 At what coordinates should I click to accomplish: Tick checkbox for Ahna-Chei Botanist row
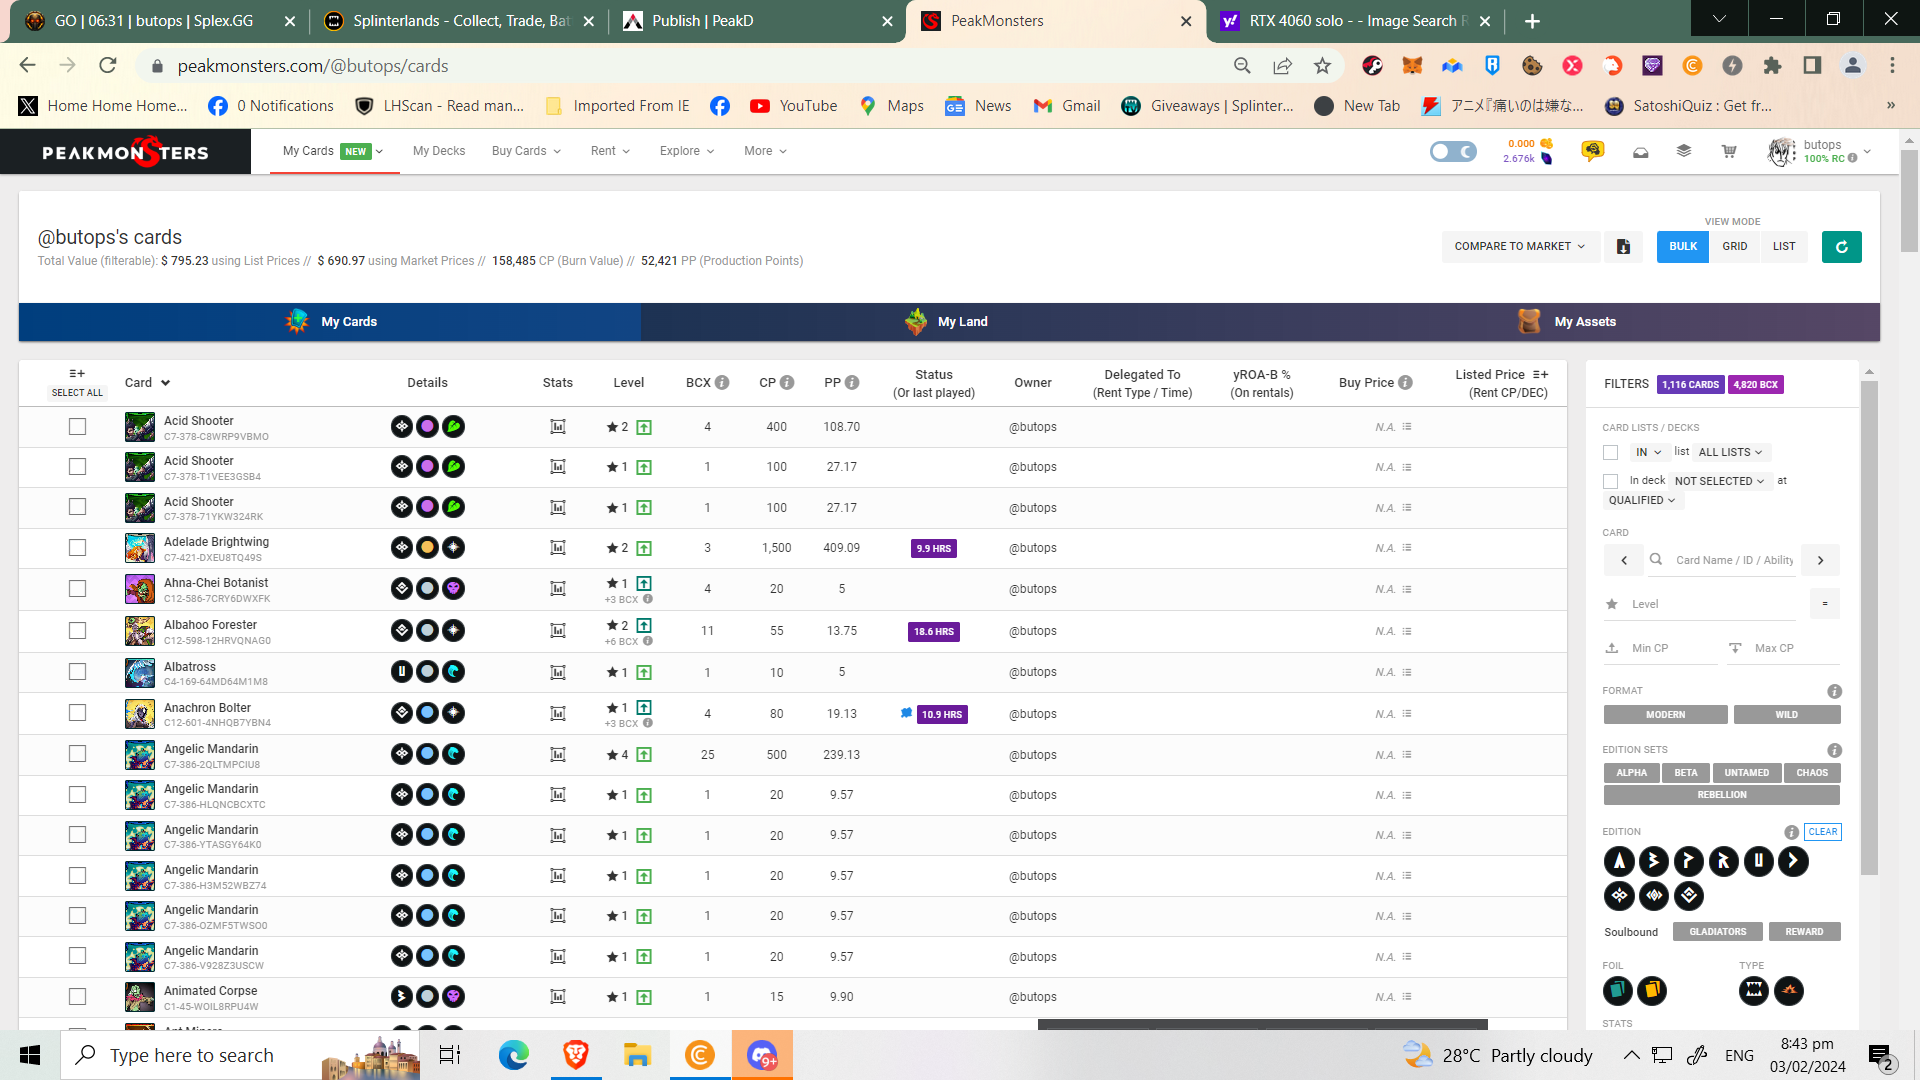[x=77, y=589]
